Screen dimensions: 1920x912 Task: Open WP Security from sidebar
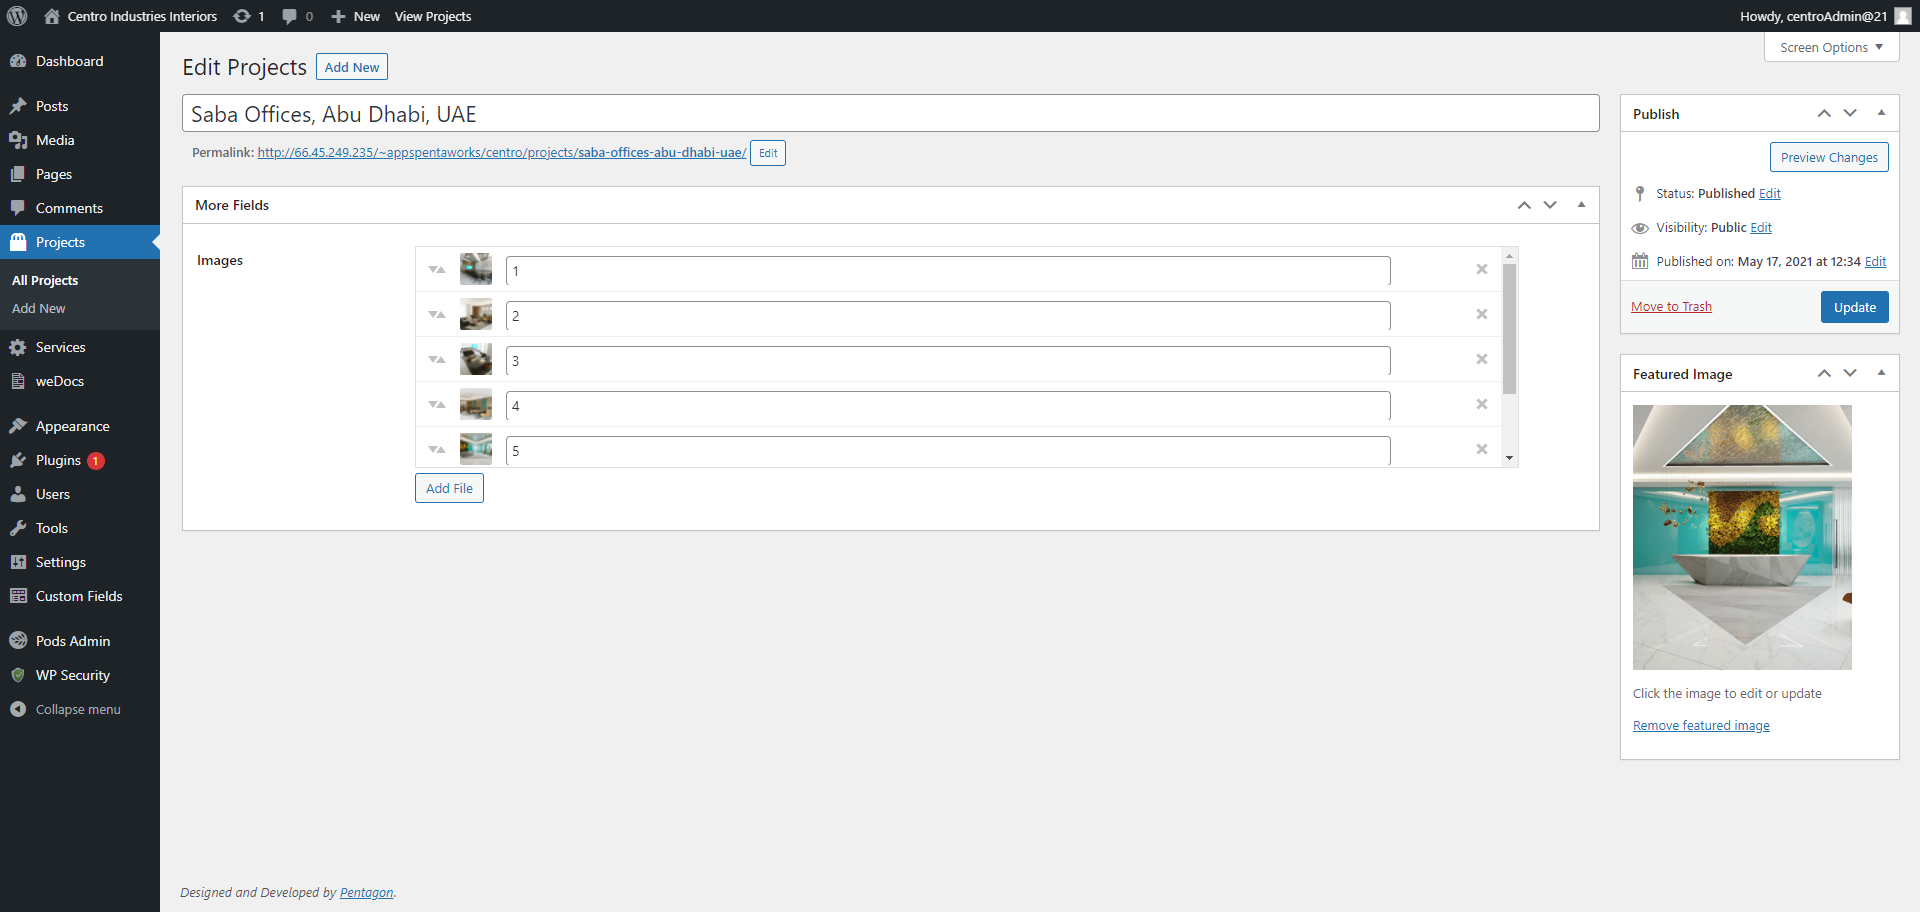(72, 675)
